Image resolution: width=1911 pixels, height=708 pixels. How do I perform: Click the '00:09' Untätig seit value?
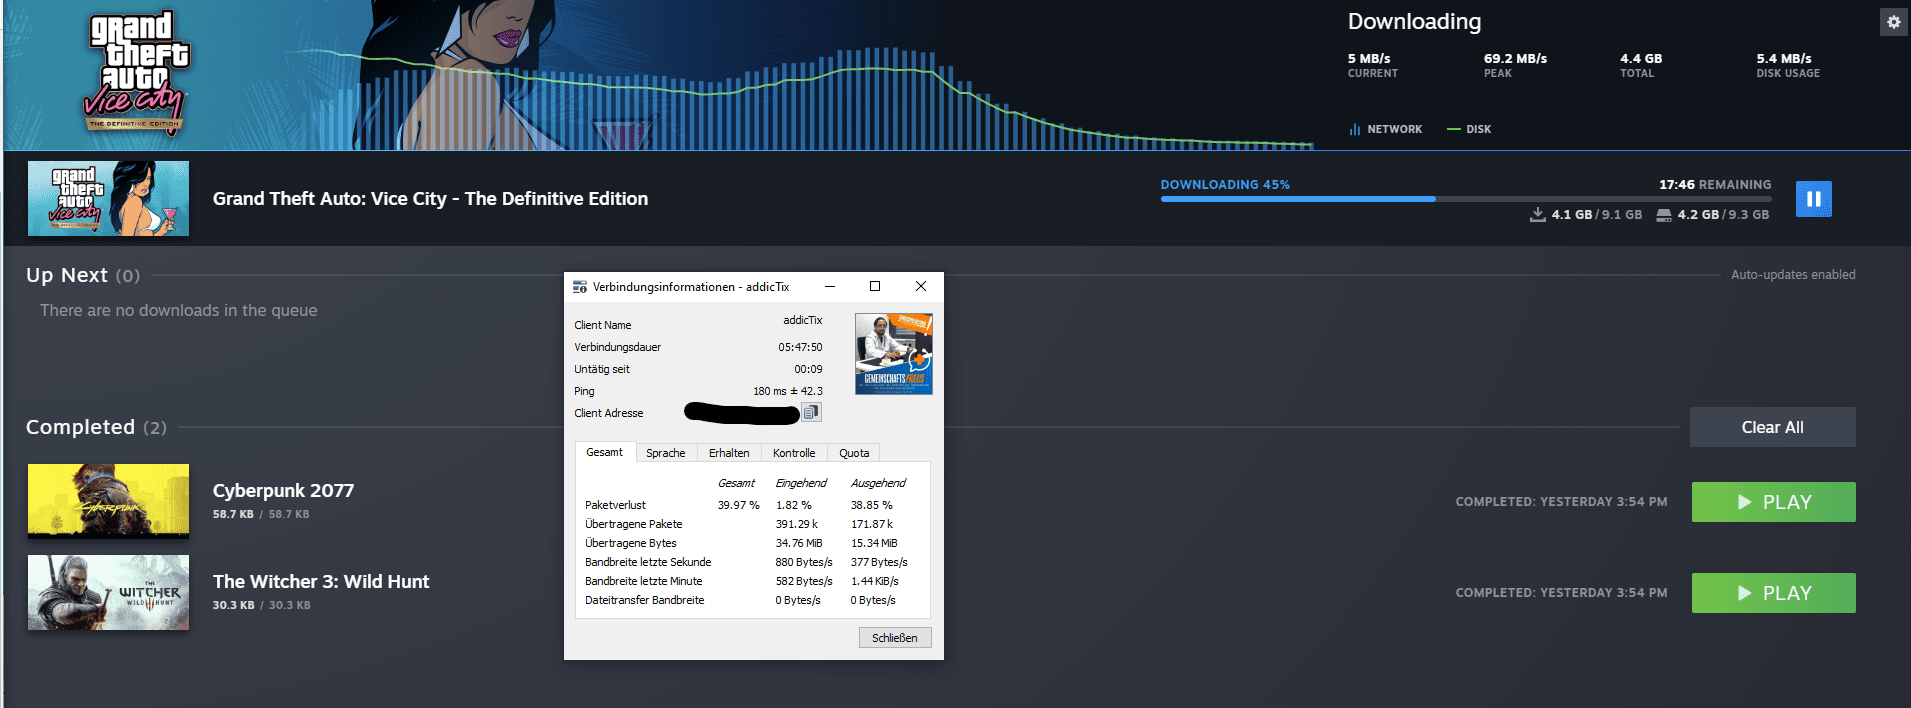tap(808, 369)
